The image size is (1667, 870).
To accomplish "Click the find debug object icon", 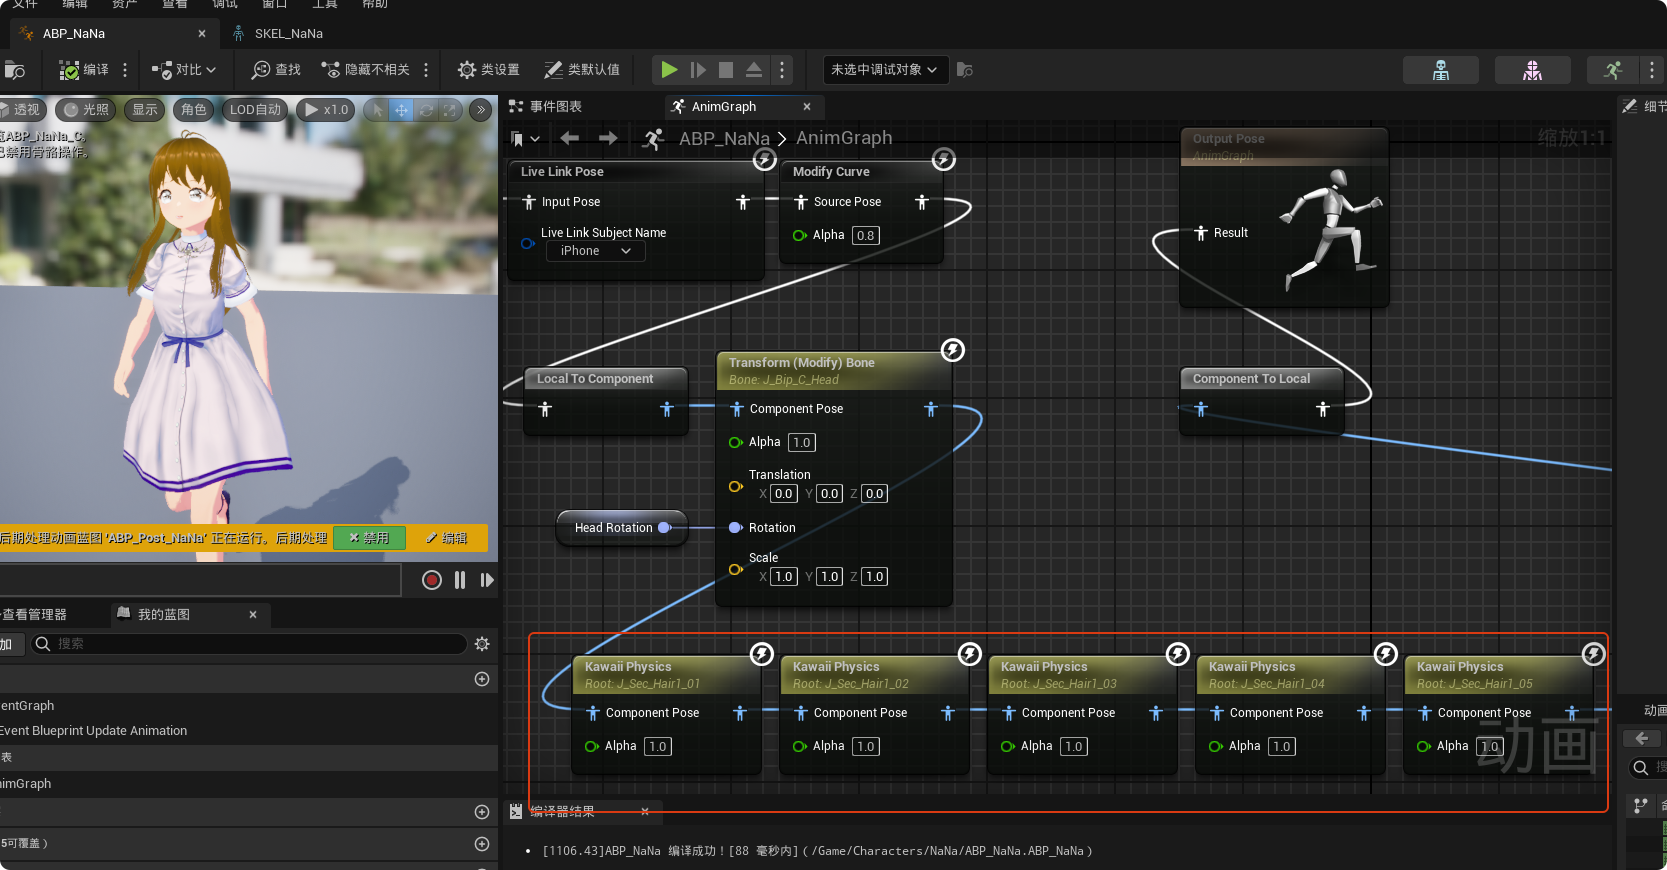I will click(x=964, y=70).
